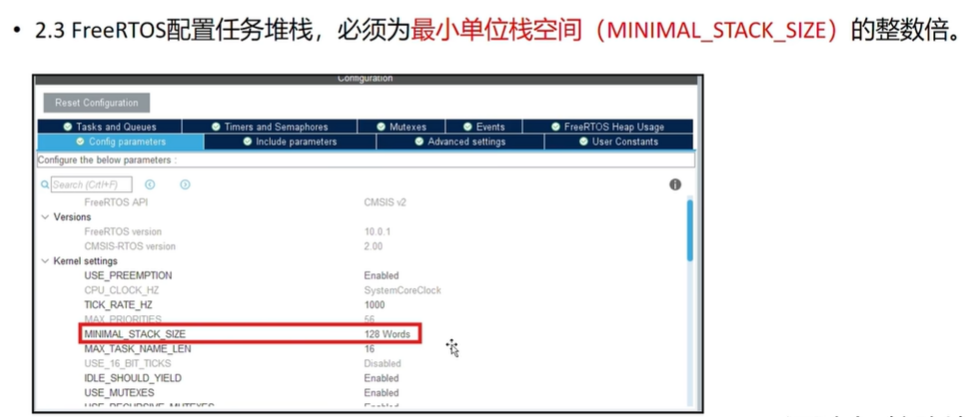
Task: Click the USE_16_BIT_TICKS row
Action: (x=128, y=363)
